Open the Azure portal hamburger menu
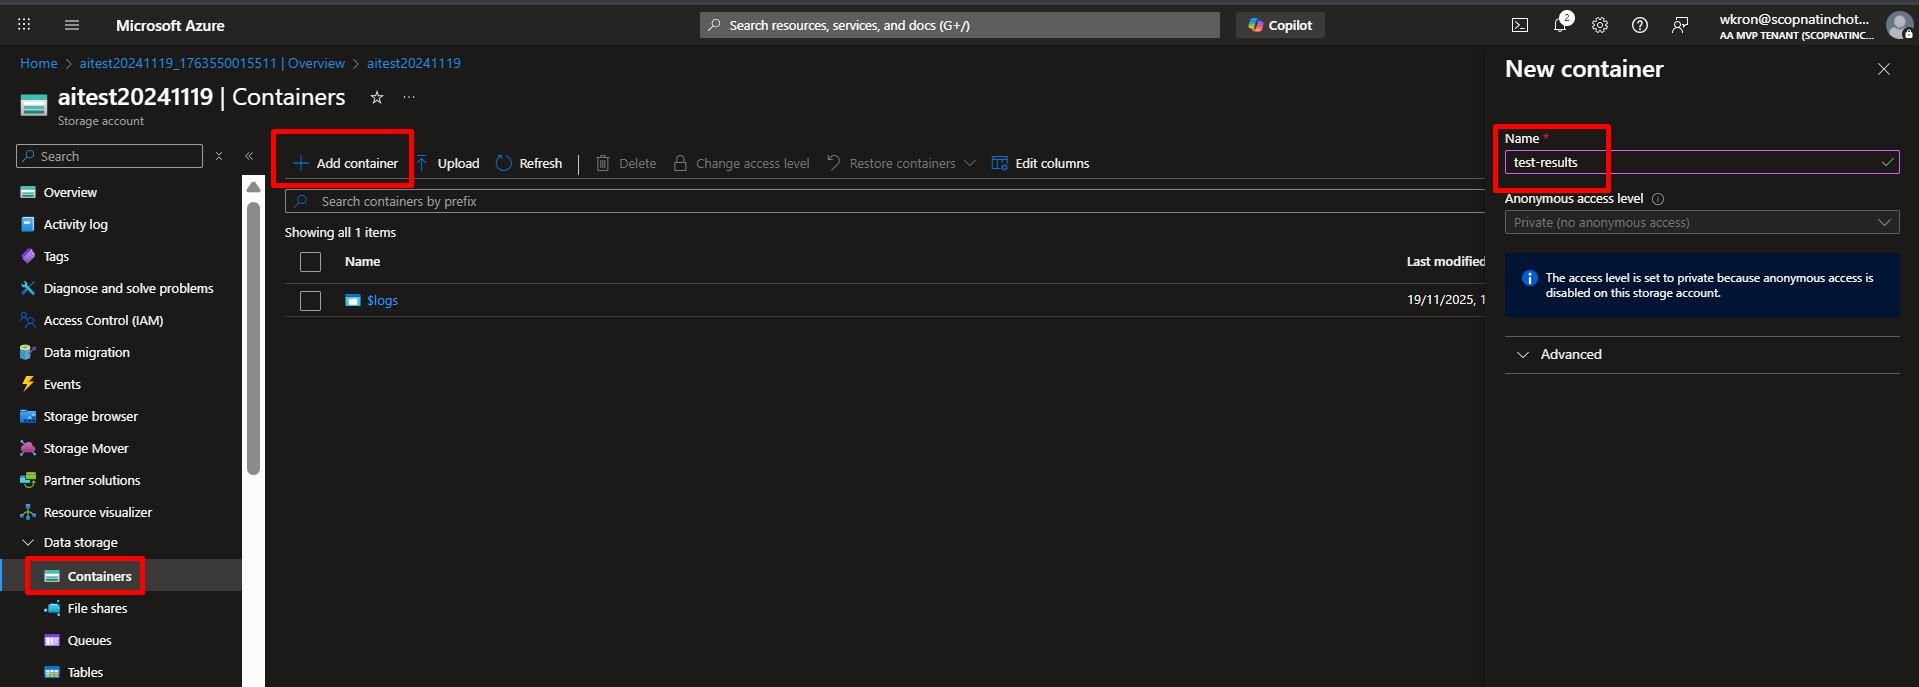 [72, 25]
